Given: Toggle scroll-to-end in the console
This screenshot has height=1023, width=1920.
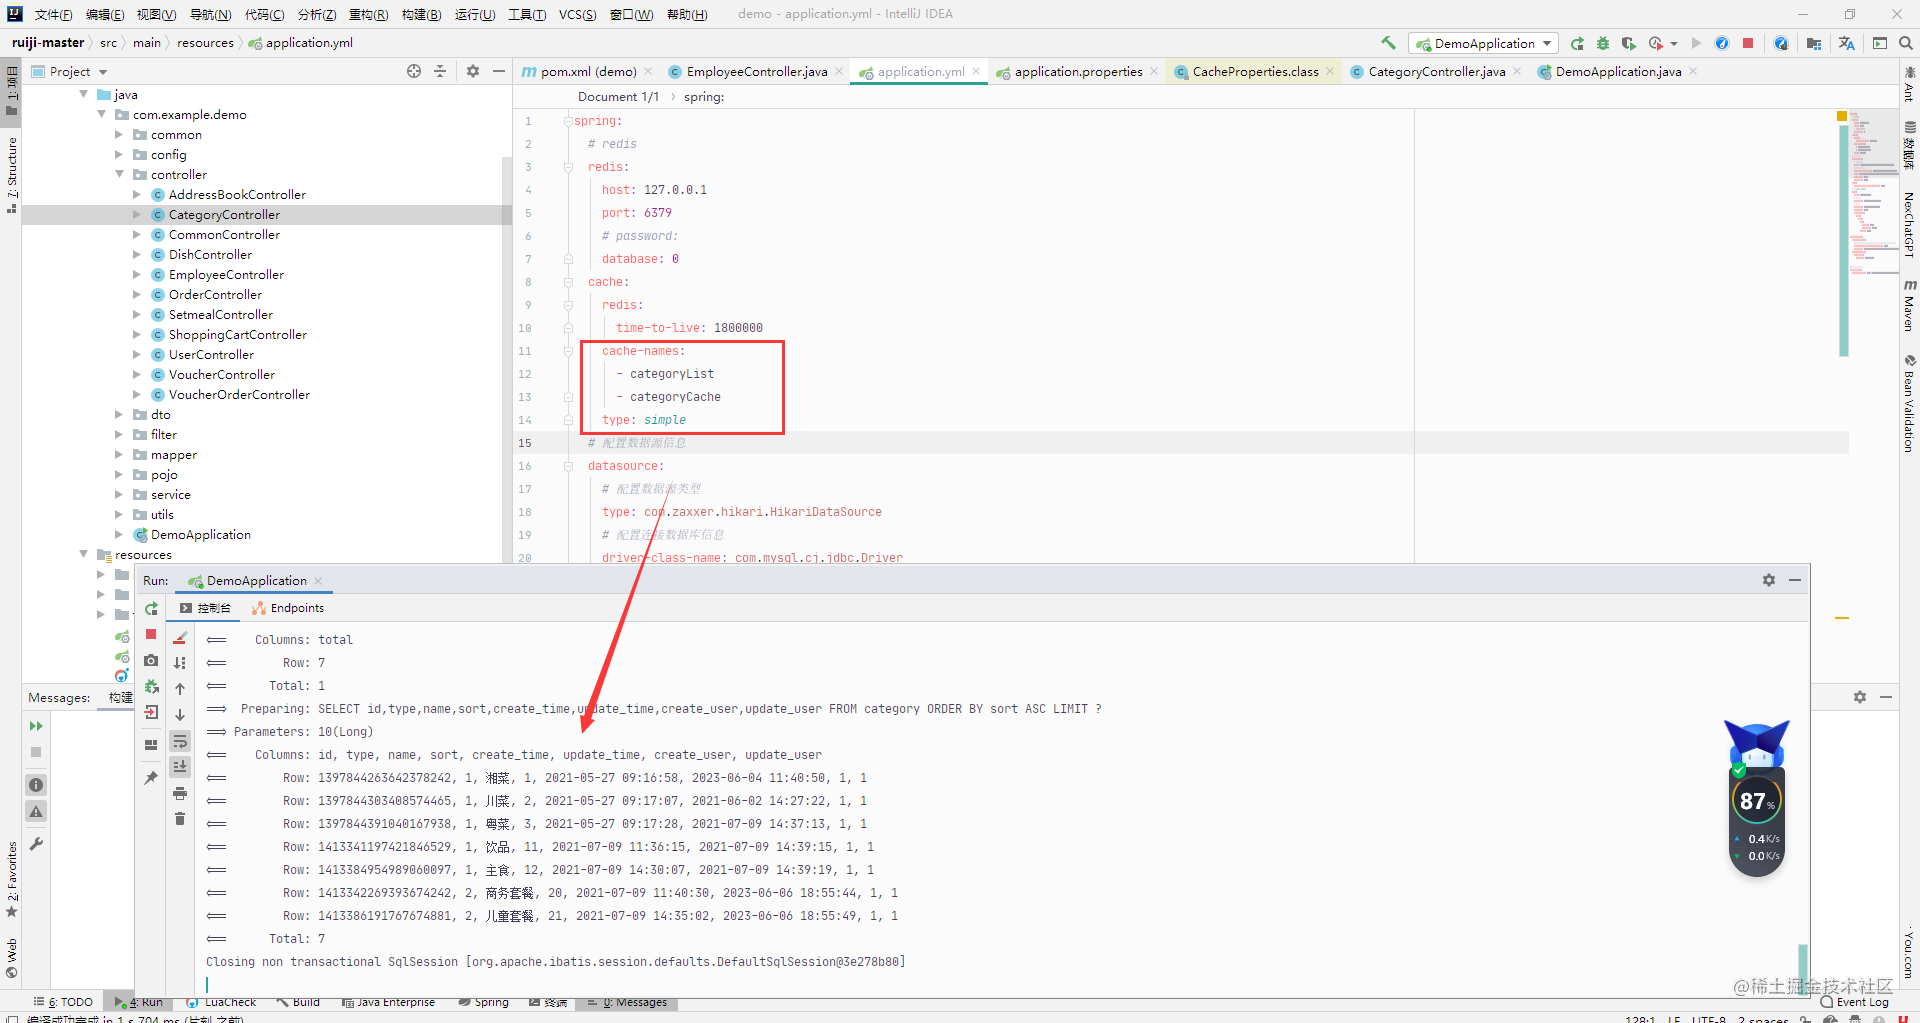Looking at the screenshot, I should tap(180, 764).
